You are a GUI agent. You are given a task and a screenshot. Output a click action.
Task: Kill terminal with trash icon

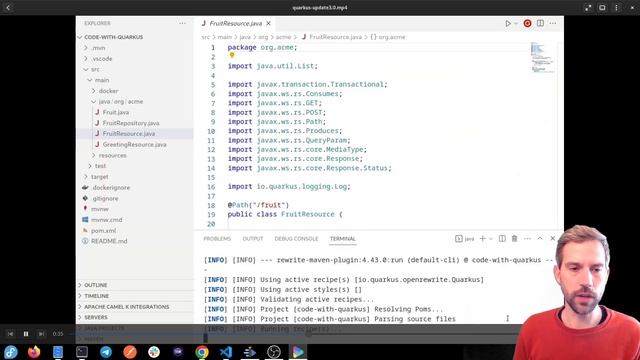[x=514, y=238]
